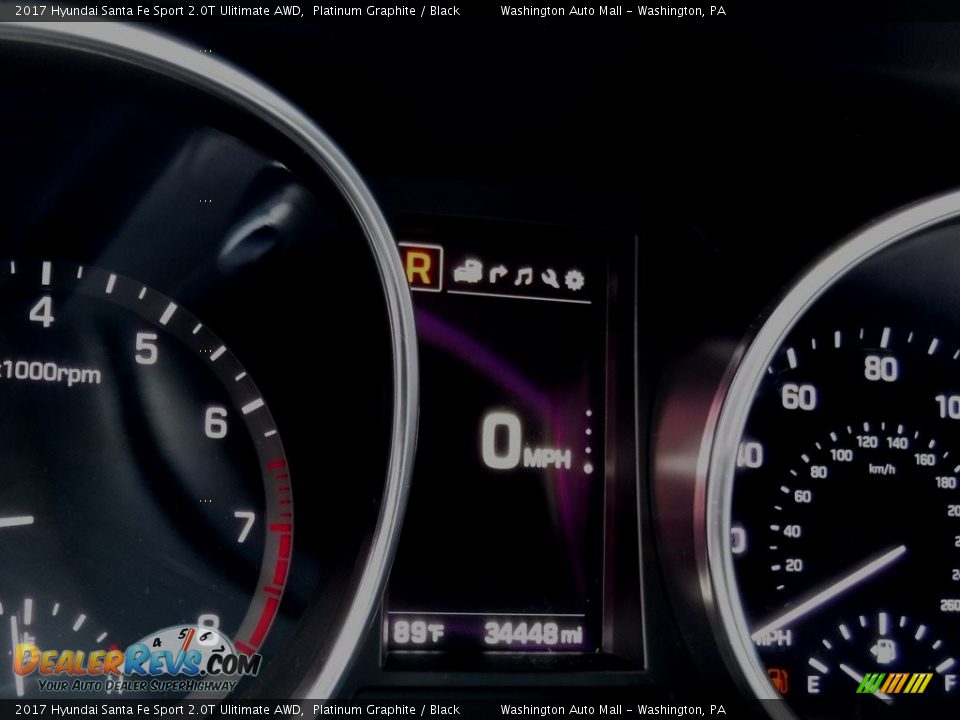Screen dimensions: 960x720
Task: Click the km/h label on speedometer
Action: tap(882, 468)
